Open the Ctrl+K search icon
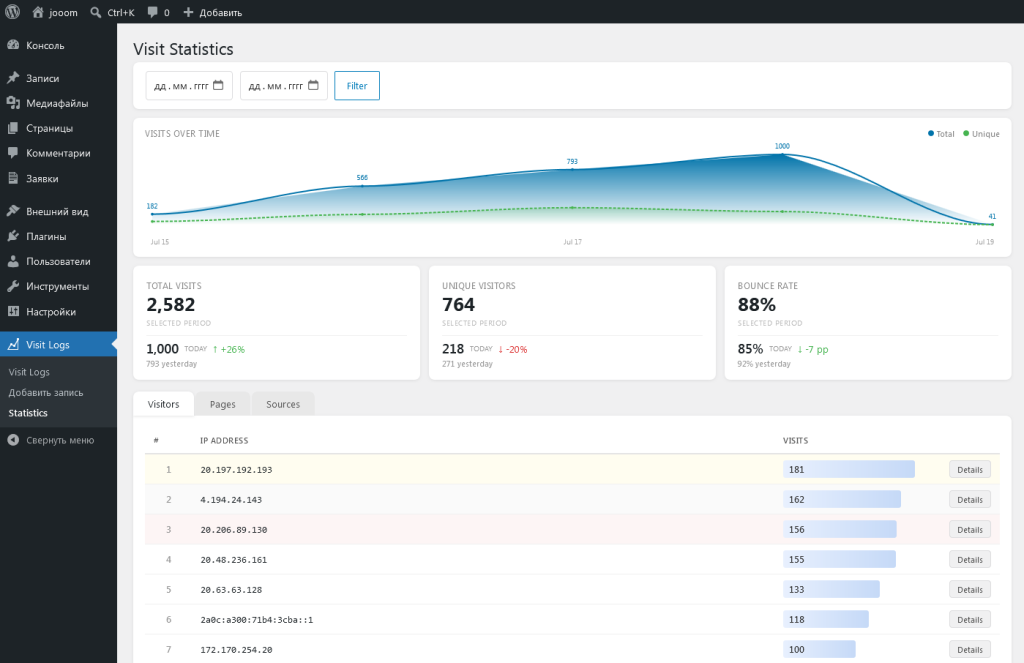Viewport: 1024px width, 663px height. [96, 12]
